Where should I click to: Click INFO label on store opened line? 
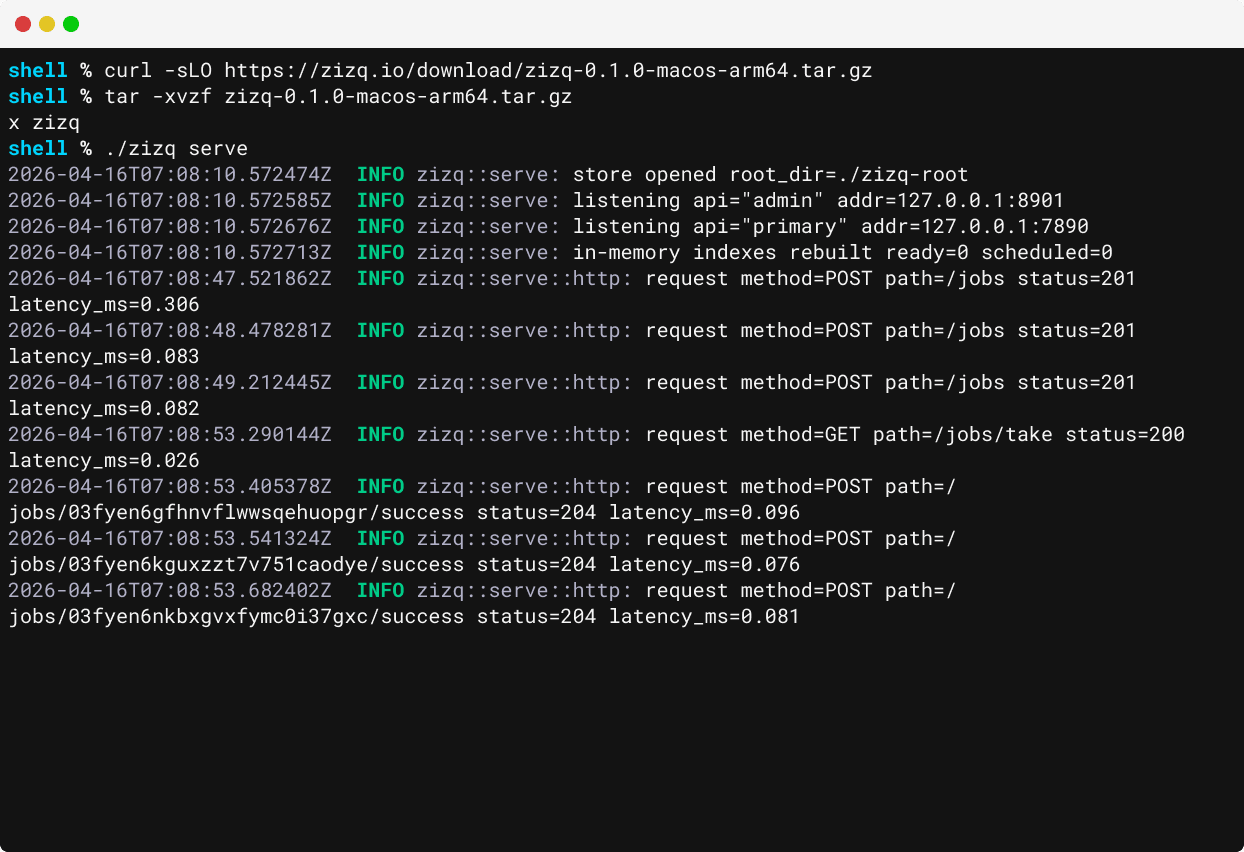(380, 175)
